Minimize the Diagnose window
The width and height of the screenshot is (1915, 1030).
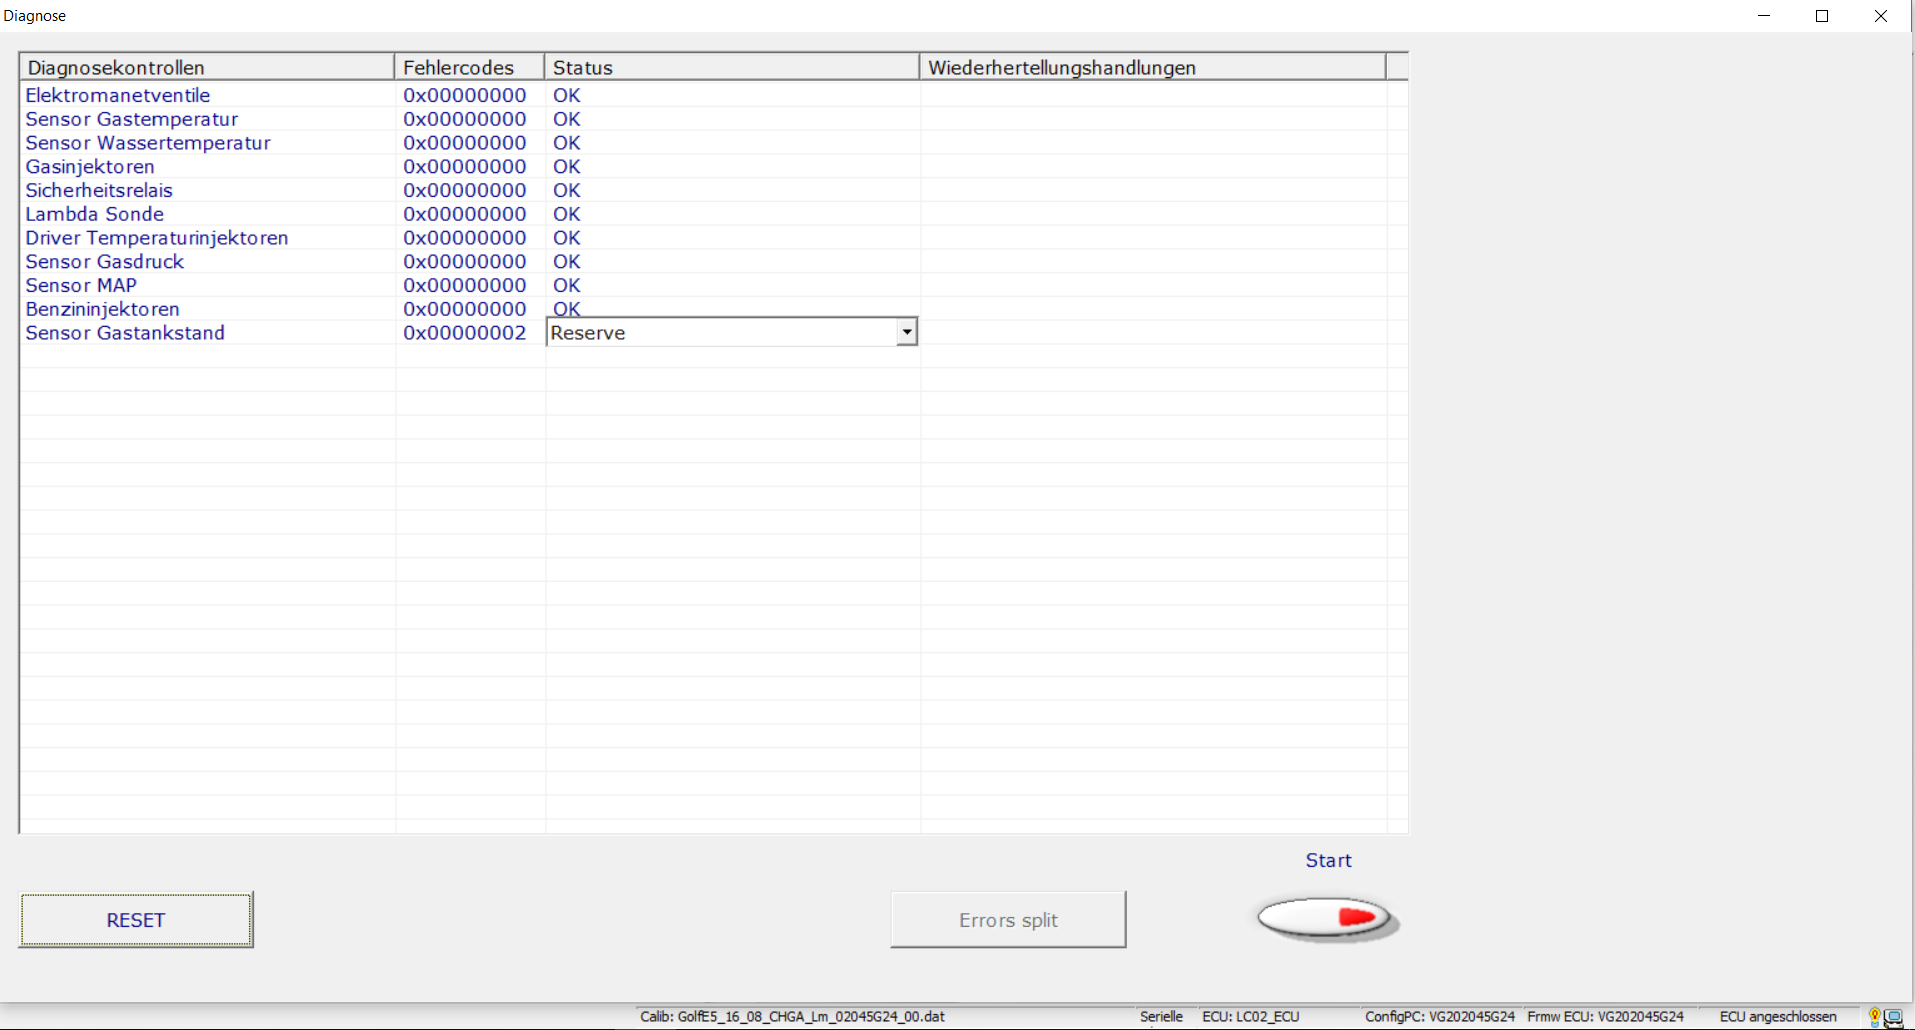click(1764, 16)
